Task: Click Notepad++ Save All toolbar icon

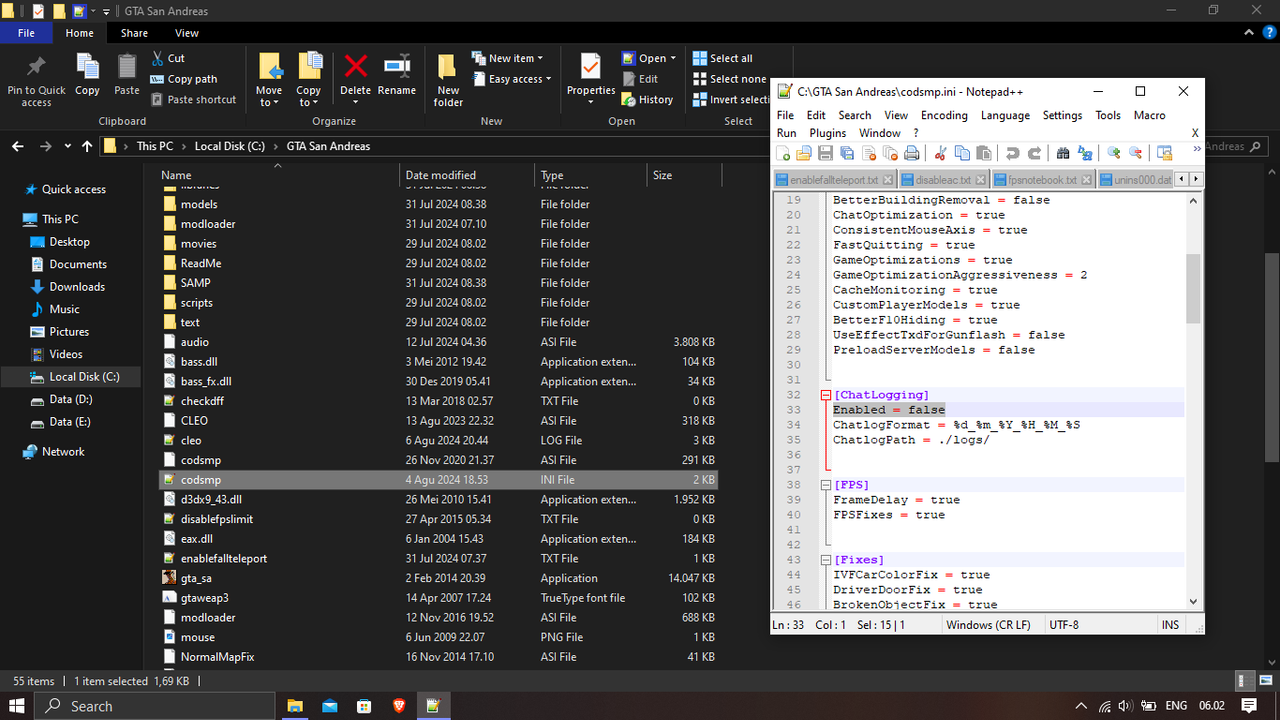Action: pos(847,153)
